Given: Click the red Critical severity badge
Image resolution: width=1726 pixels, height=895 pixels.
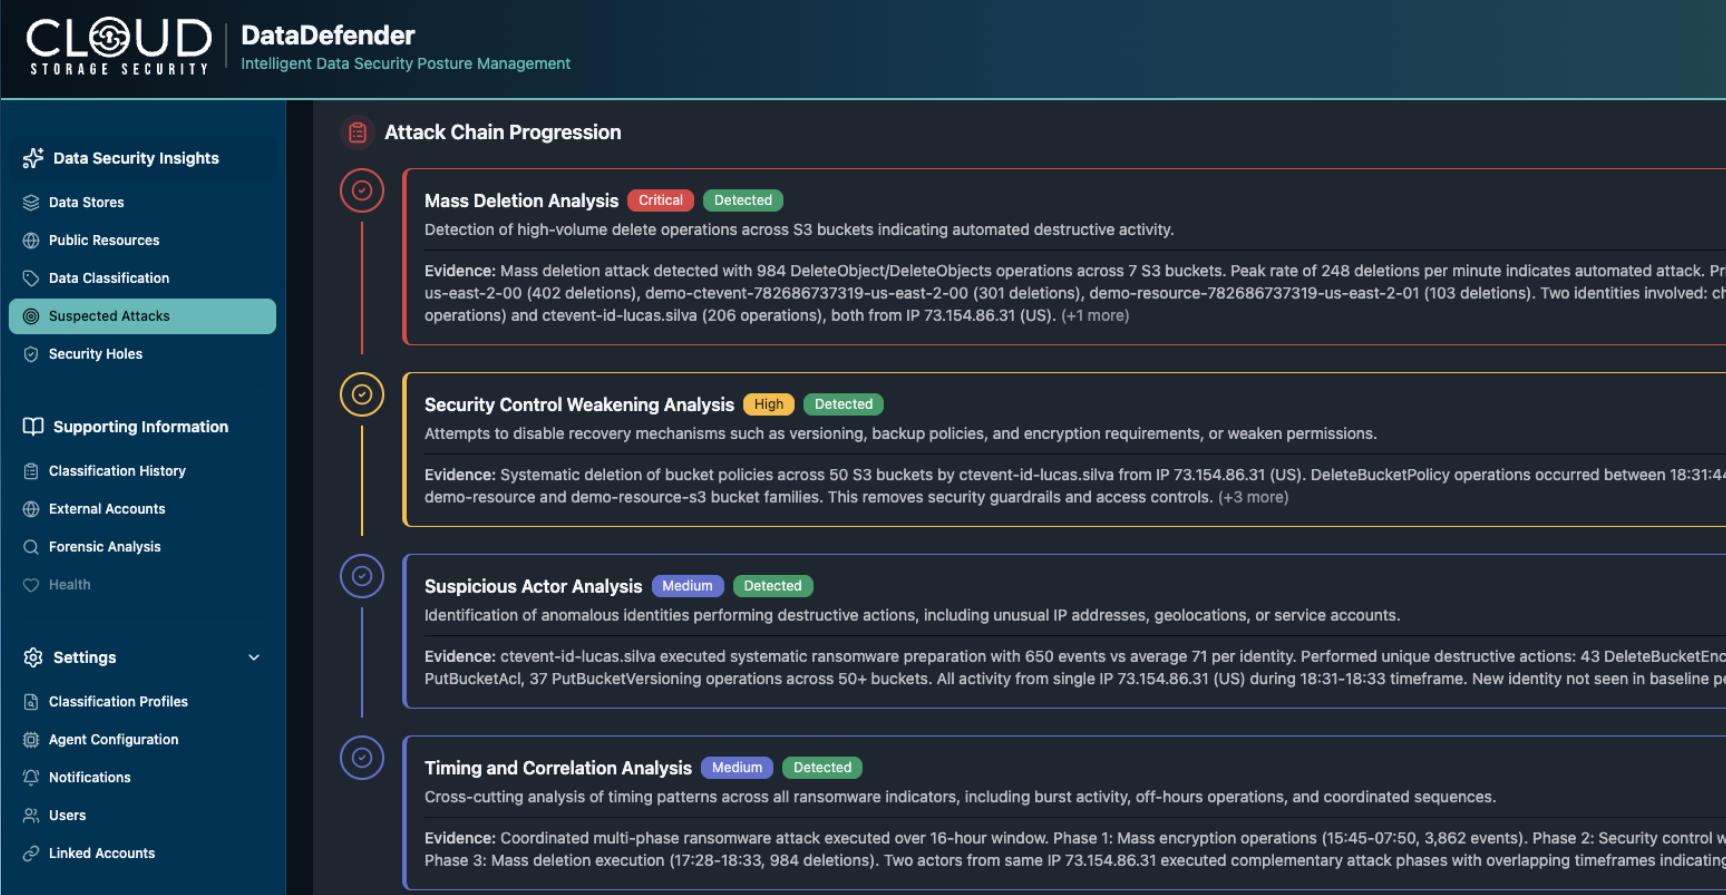Looking at the screenshot, I should coord(660,200).
